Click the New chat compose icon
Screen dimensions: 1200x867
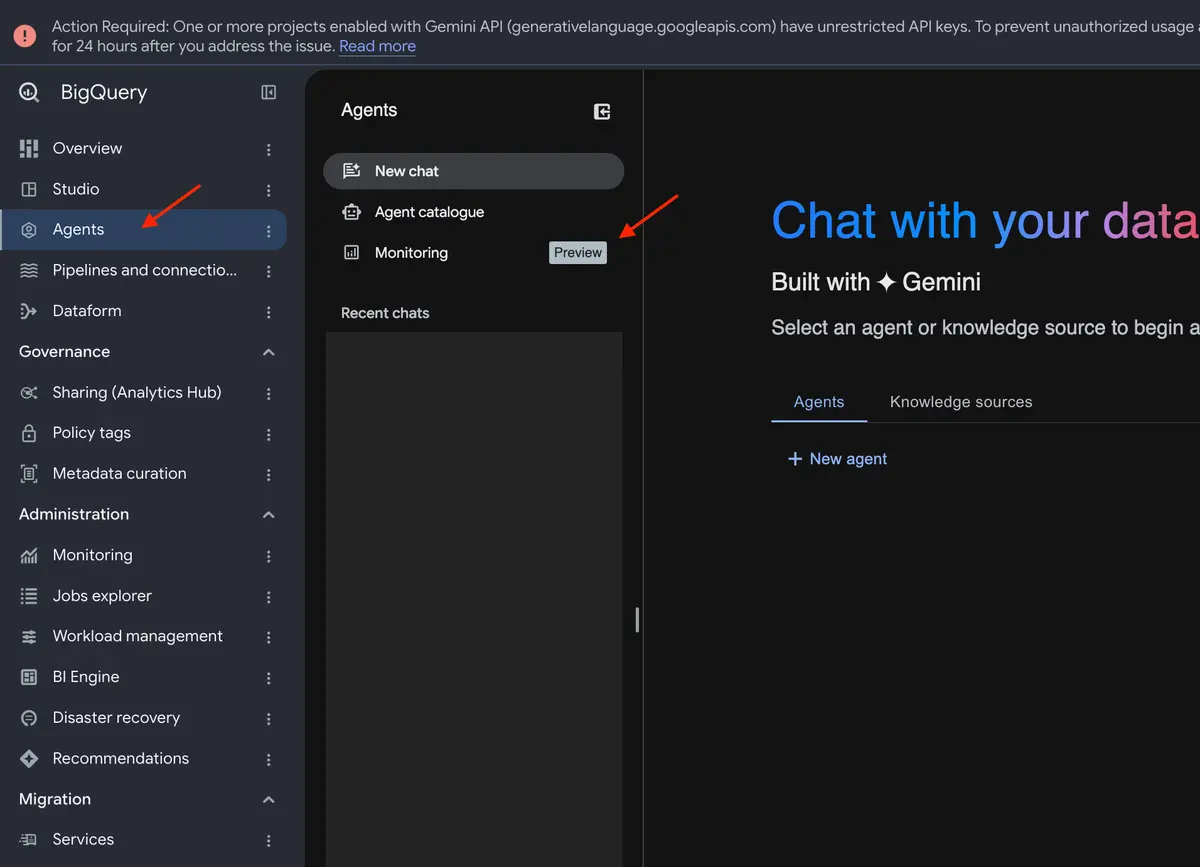(351, 171)
